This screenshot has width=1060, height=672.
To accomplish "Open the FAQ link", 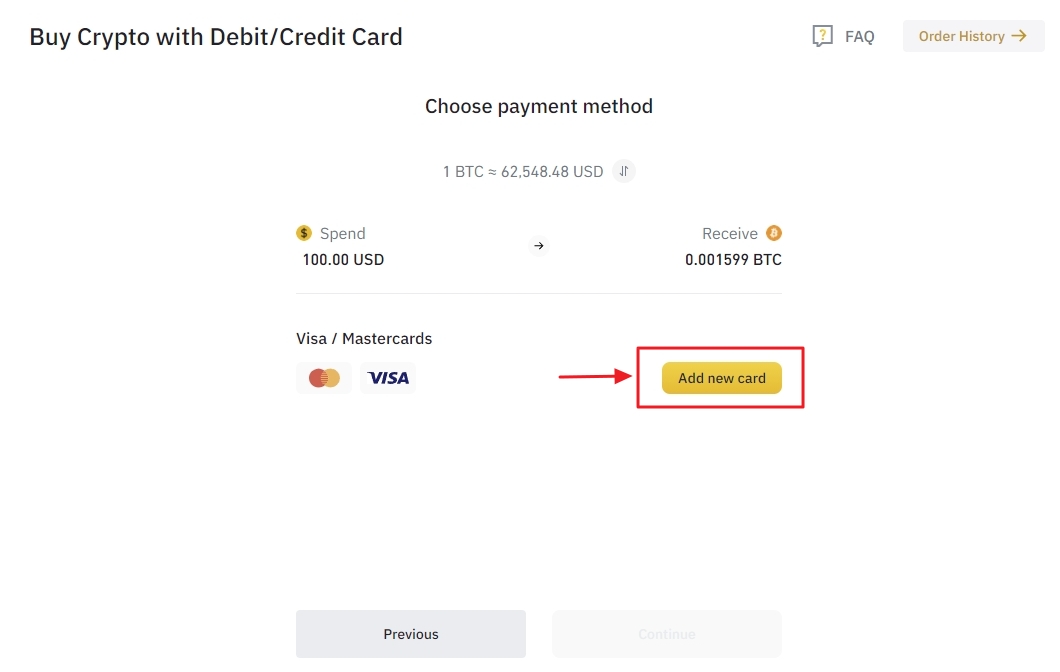I will point(859,37).
